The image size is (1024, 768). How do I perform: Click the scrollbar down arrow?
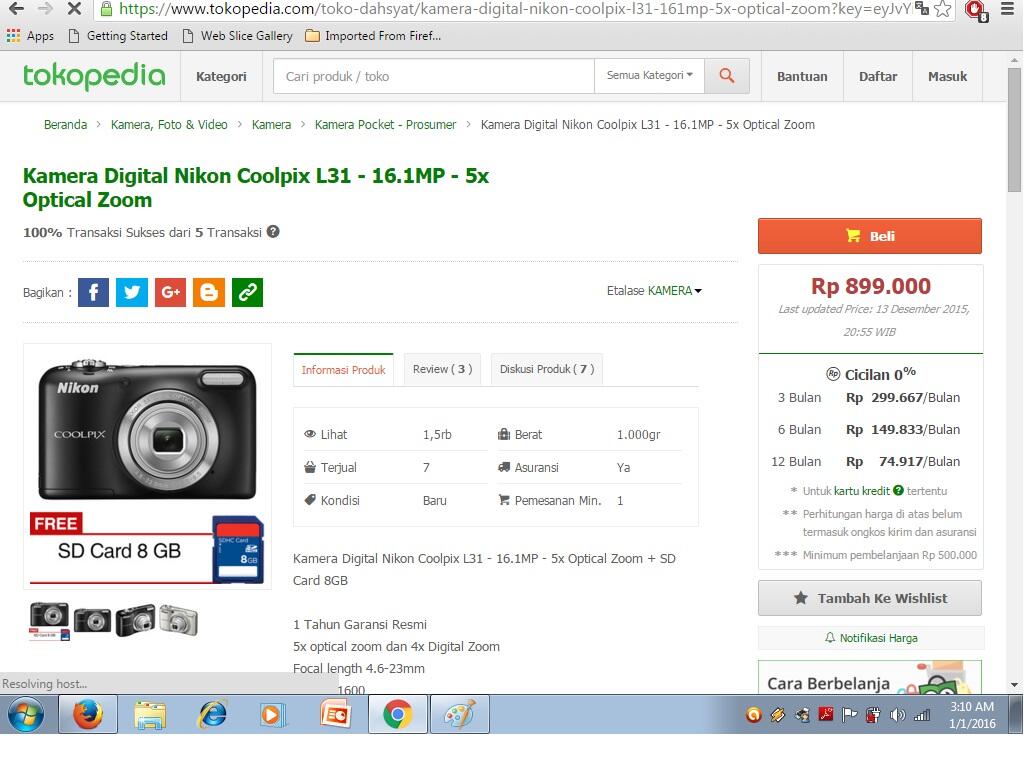[x=1014, y=685]
